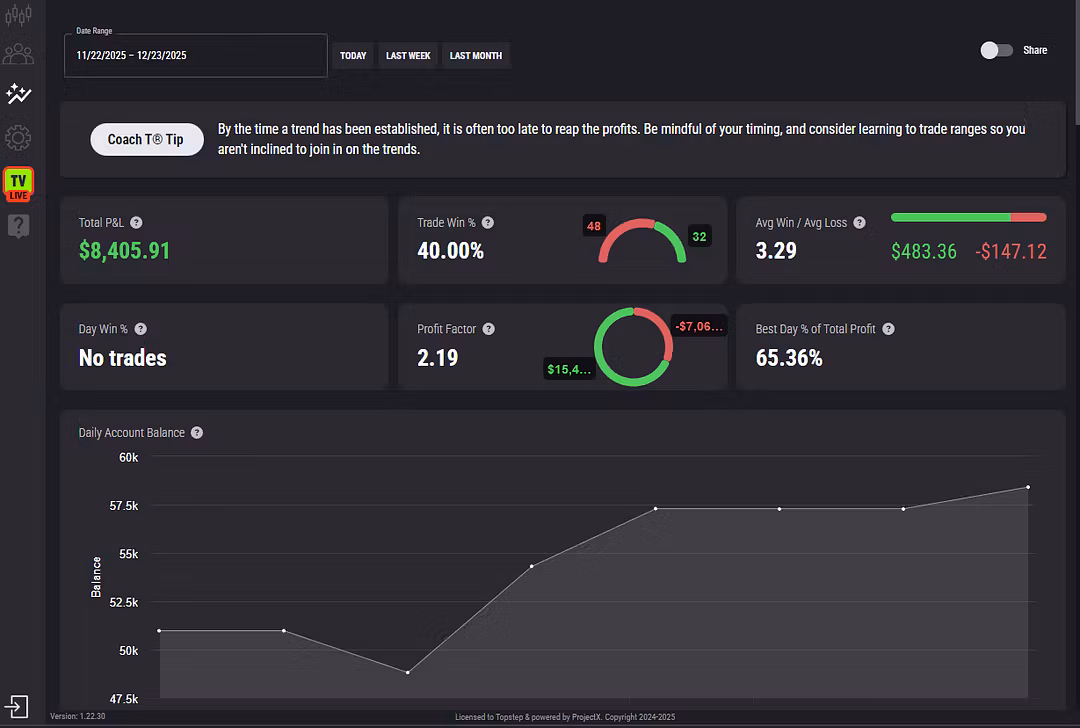Image resolution: width=1080 pixels, height=728 pixels.
Task: Click the logout icon at bottom left
Action: point(17,707)
